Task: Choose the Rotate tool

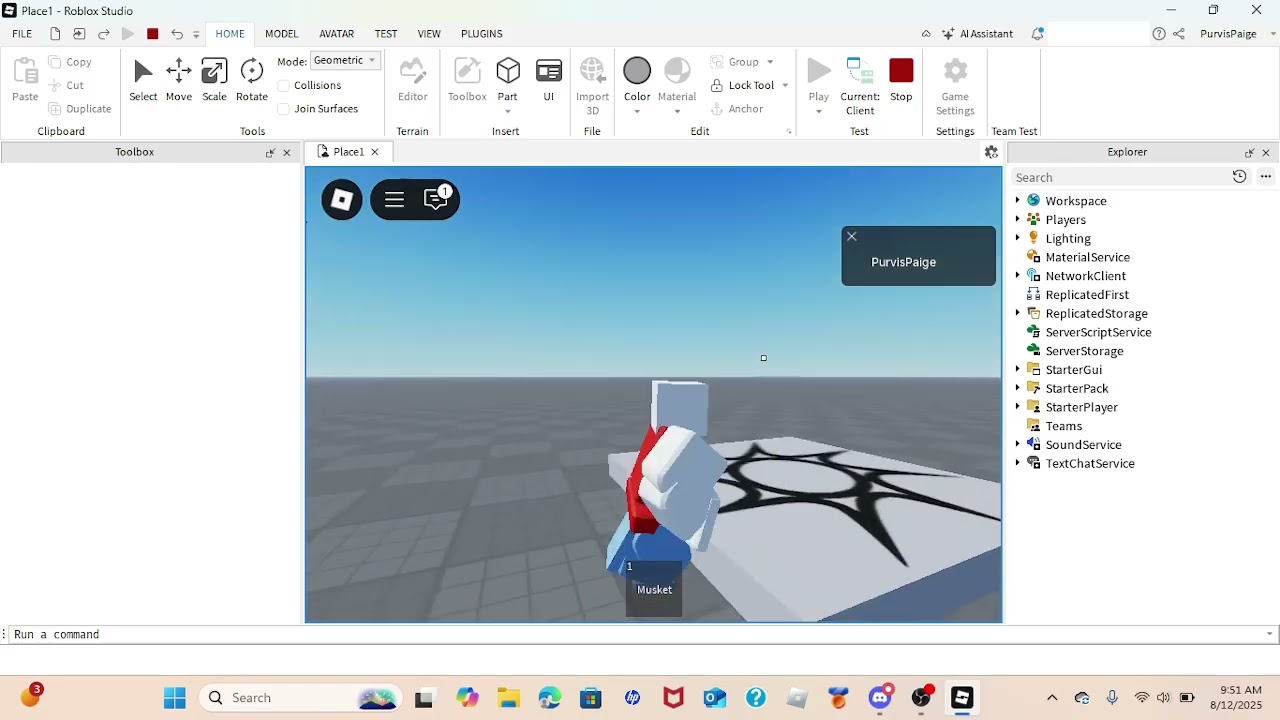Action: point(252,80)
